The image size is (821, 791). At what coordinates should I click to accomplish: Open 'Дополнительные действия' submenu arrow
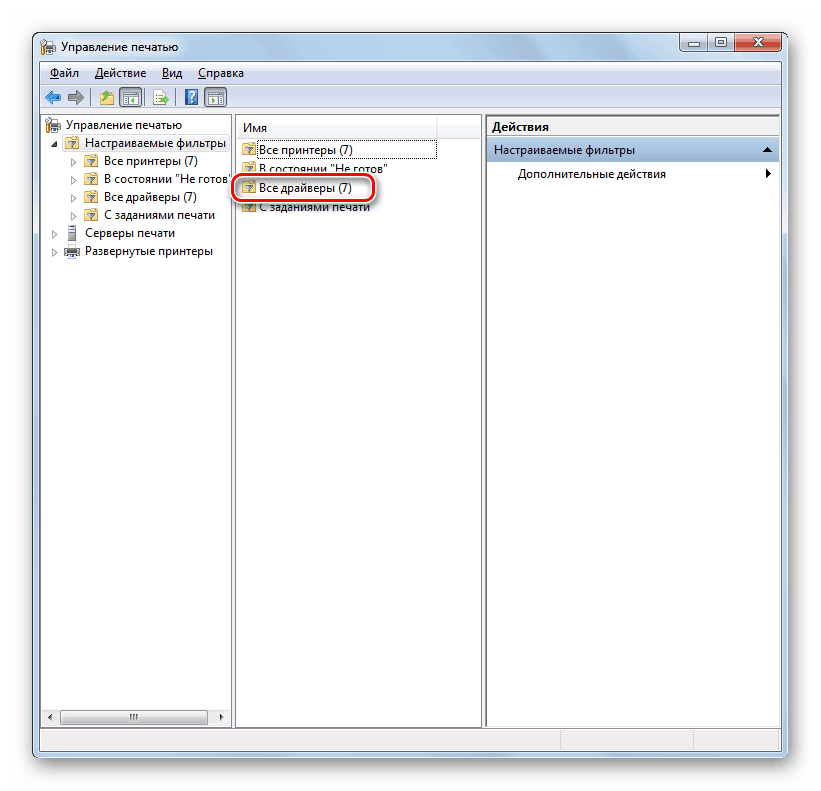tap(768, 174)
